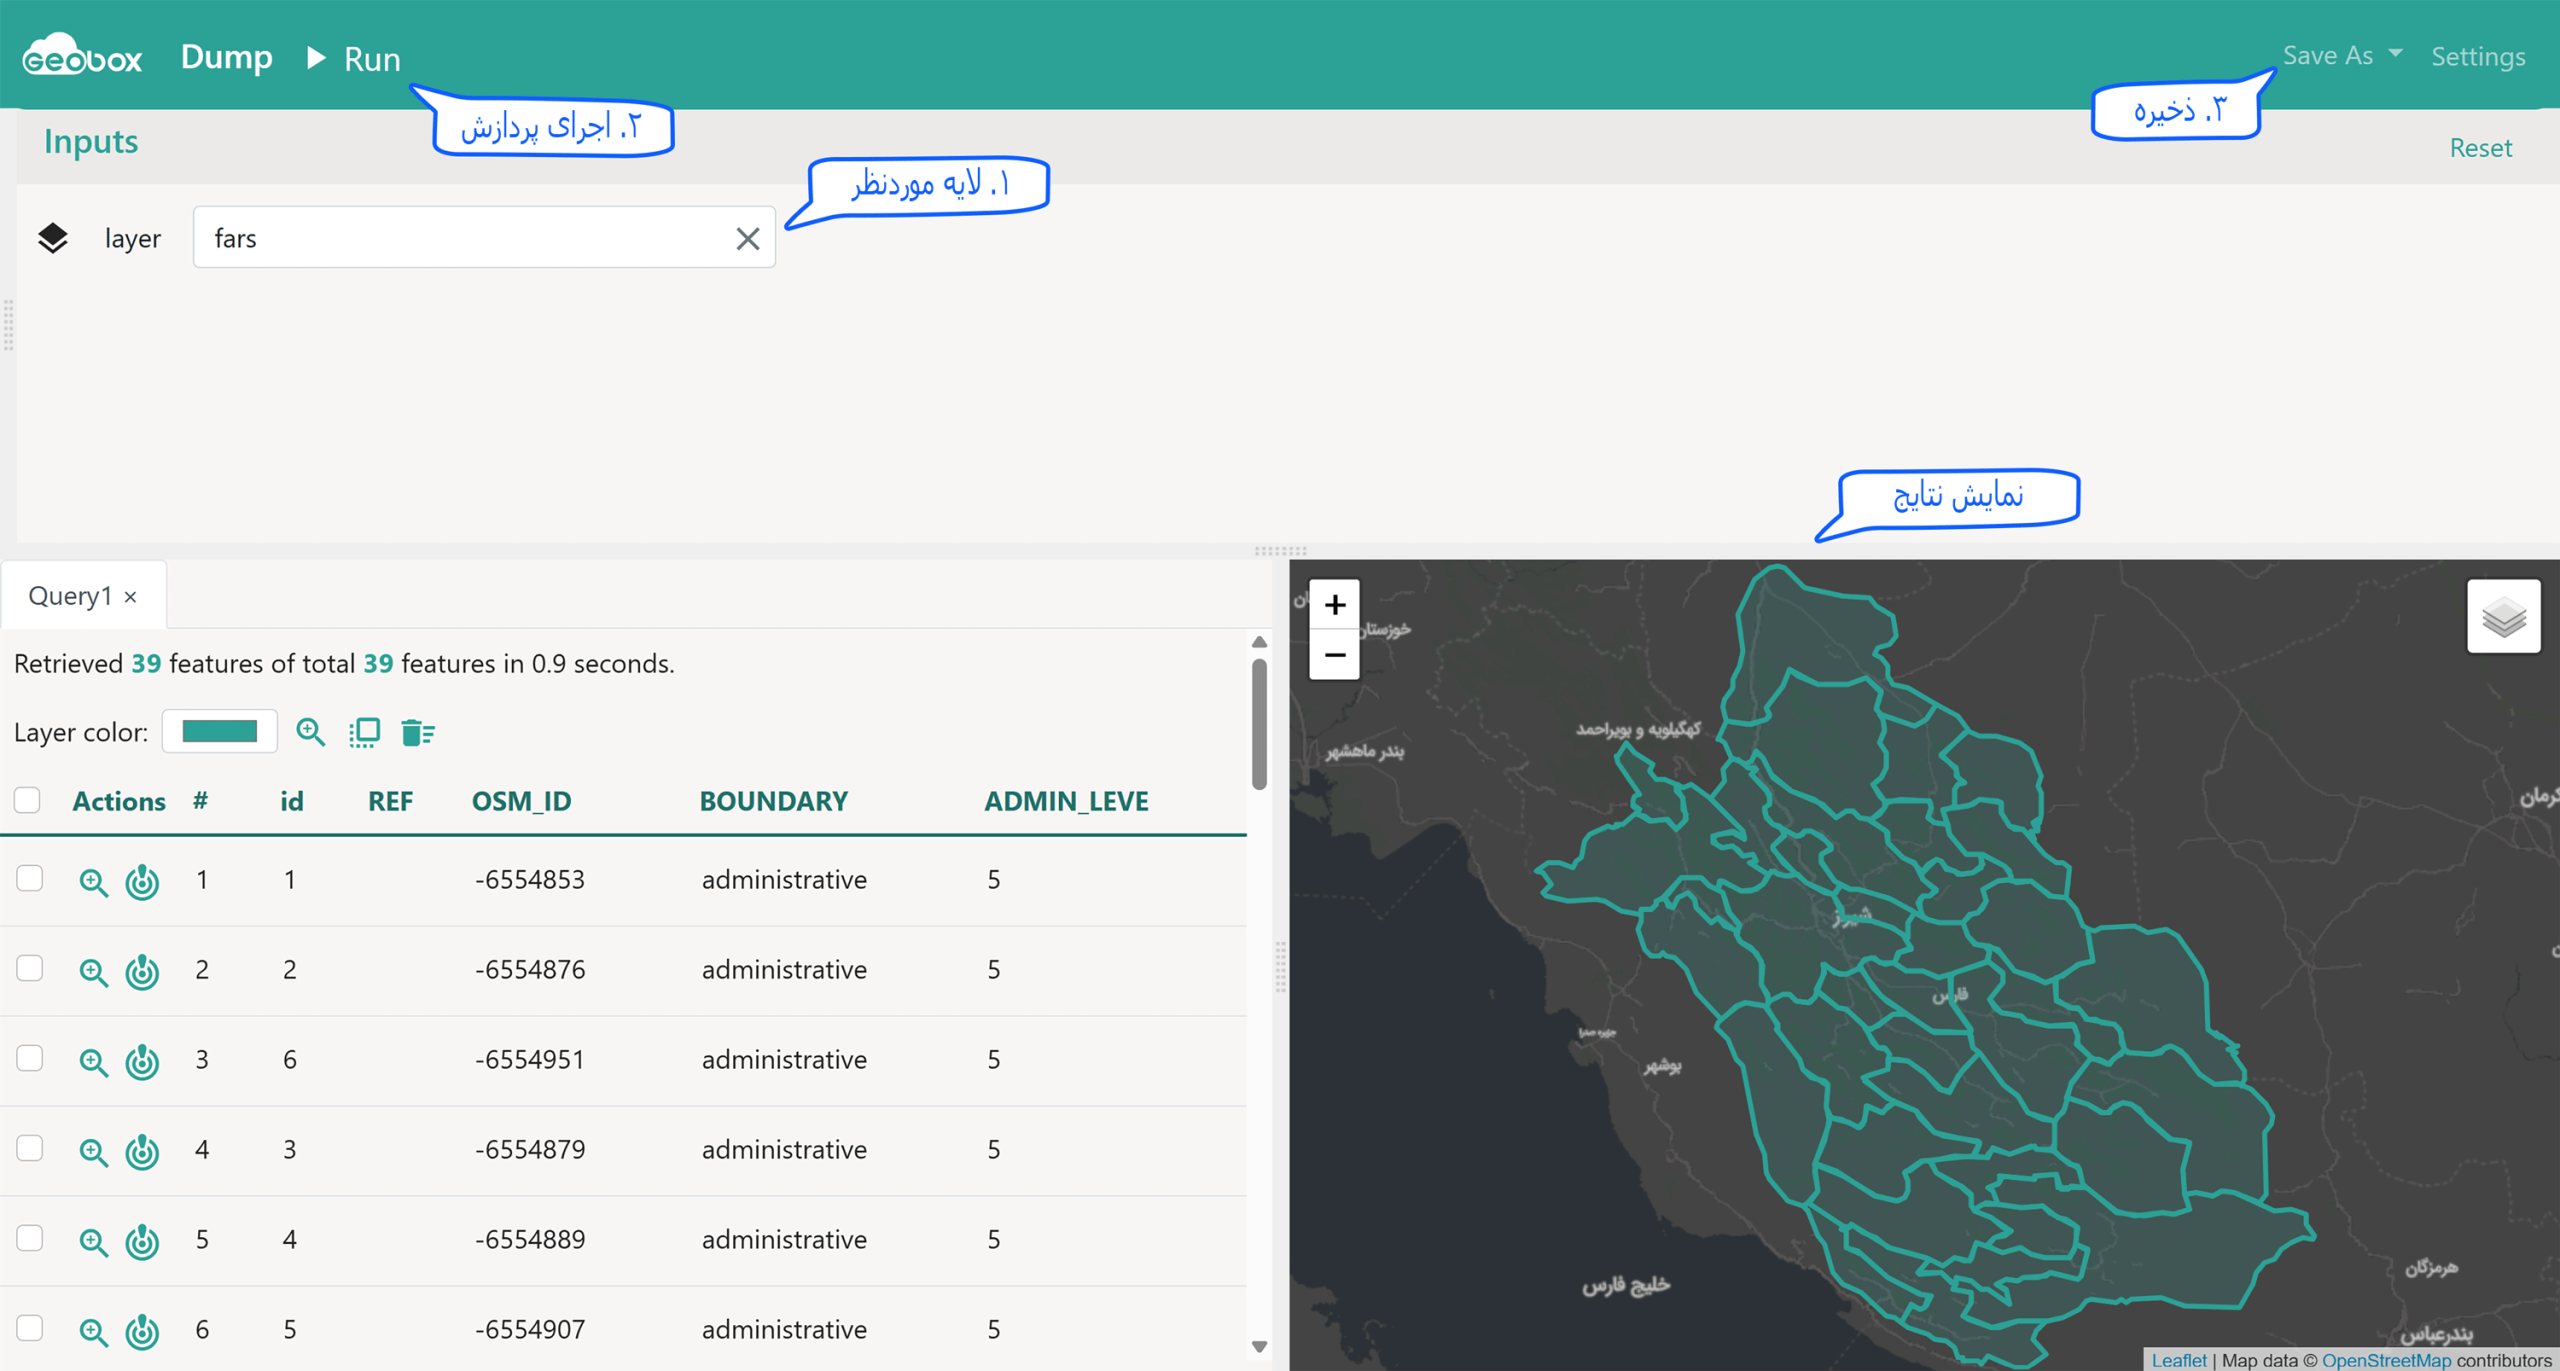
Task: Check the box for OSM_ID -6554876 row
Action: (29, 968)
